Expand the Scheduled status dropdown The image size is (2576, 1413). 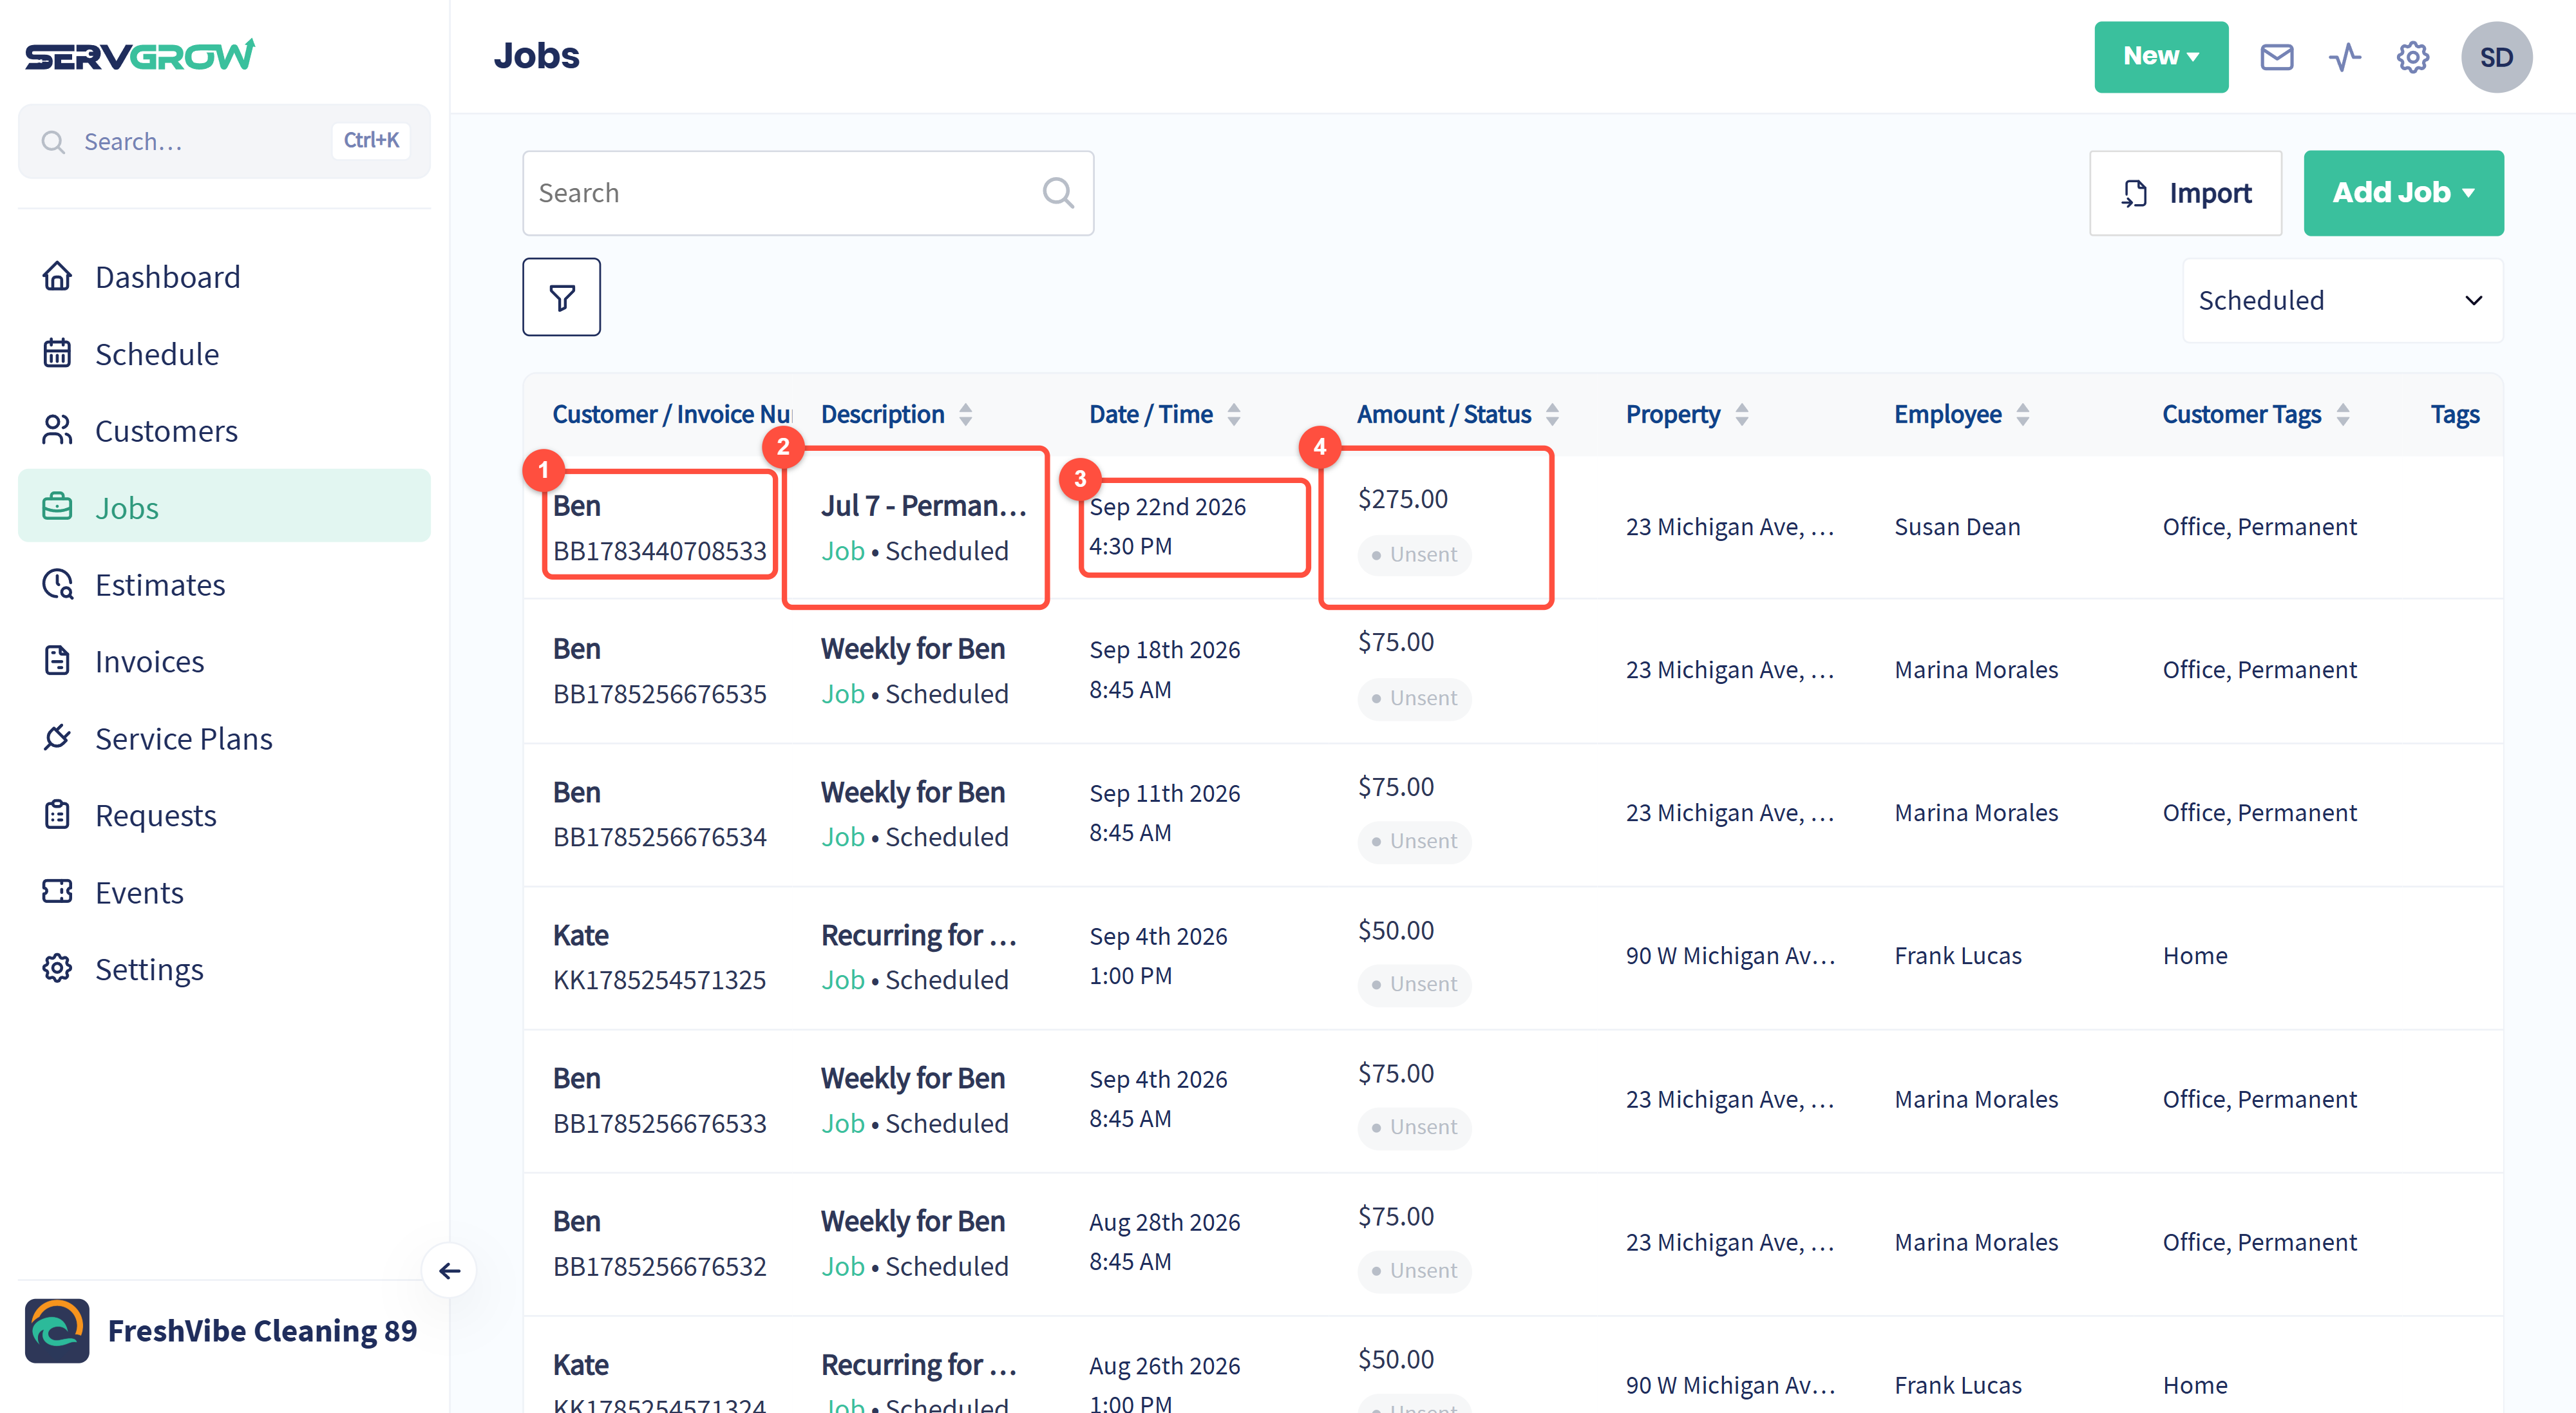pos(2342,300)
